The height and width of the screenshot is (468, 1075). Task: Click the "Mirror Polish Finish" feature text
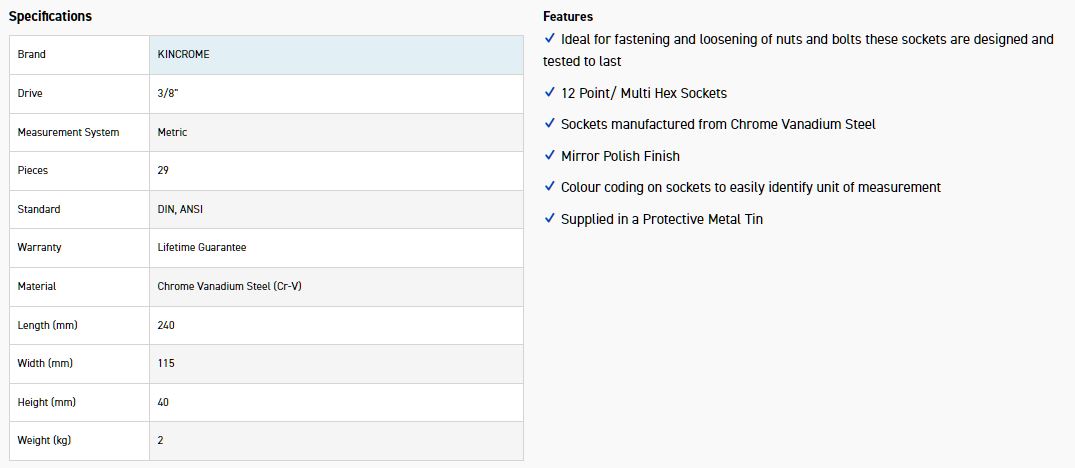[620, 156]
